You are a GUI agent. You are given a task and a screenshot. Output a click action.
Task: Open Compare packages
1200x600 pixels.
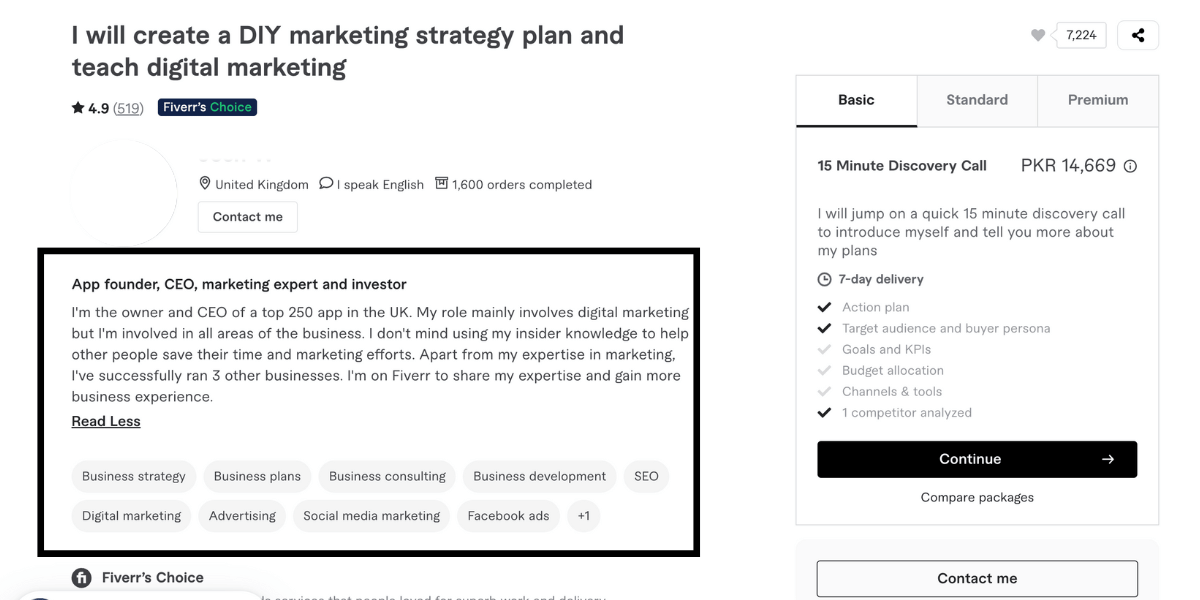977,497
